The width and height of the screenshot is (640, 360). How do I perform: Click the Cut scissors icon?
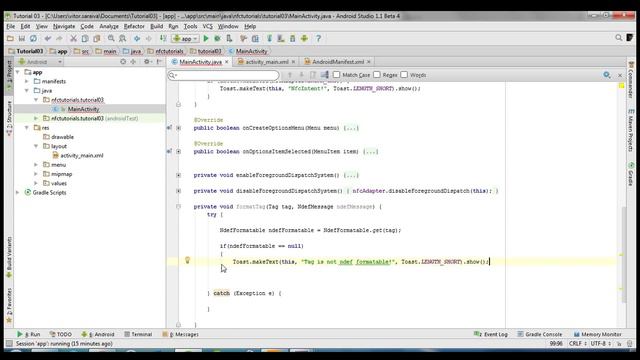click(x=73, y=38)
